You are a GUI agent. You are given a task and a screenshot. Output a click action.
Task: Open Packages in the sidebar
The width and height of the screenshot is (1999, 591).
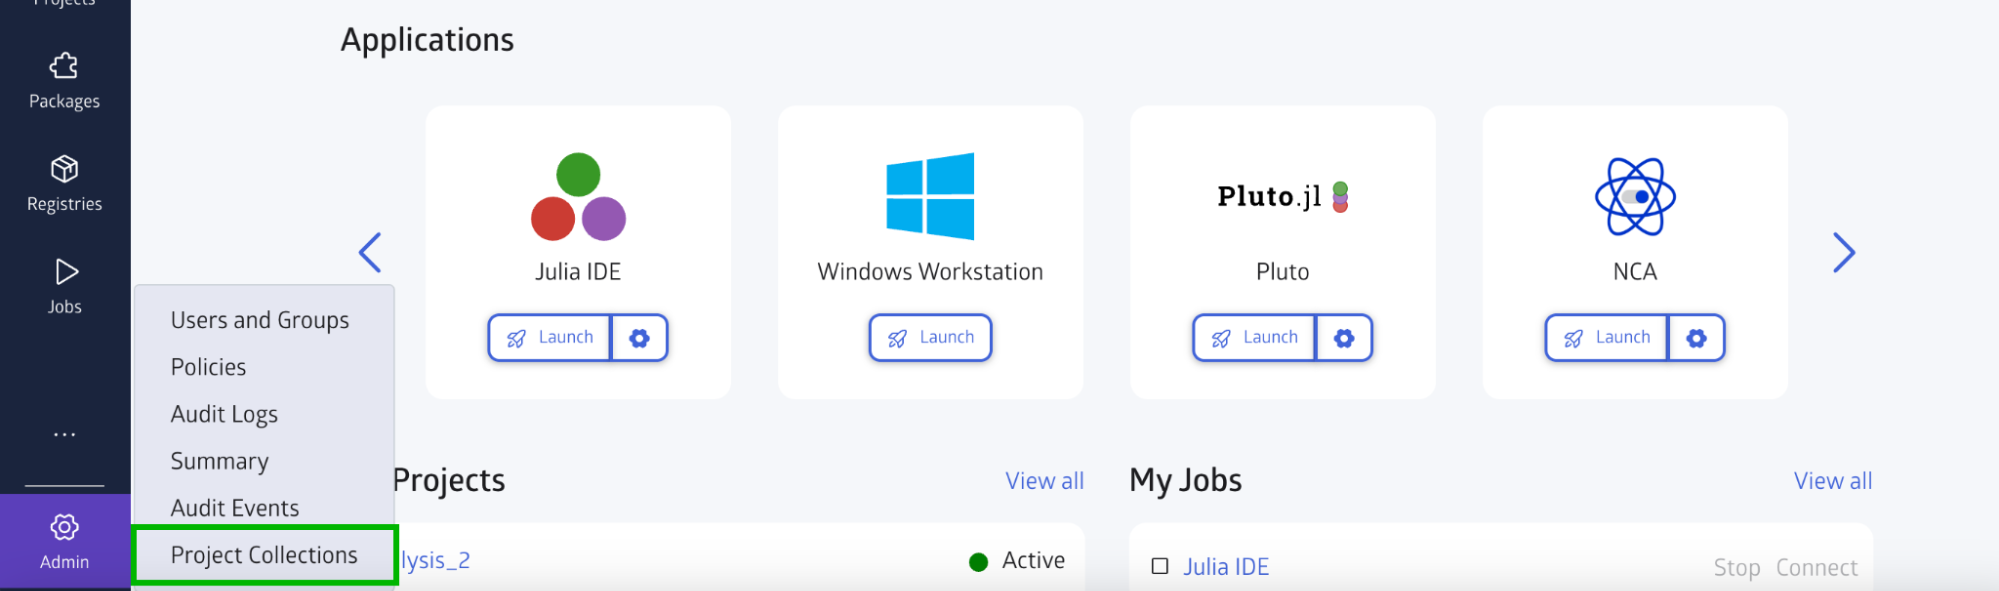tap(64, 81)
